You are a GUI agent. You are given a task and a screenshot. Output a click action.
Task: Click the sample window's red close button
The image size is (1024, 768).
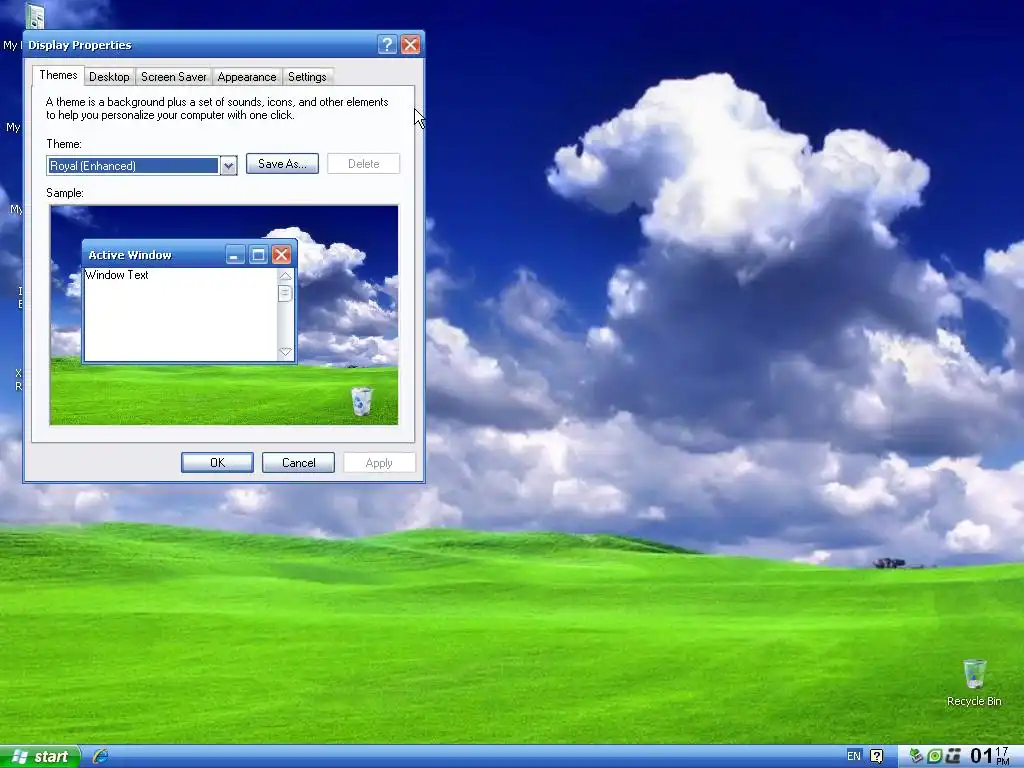281,255
